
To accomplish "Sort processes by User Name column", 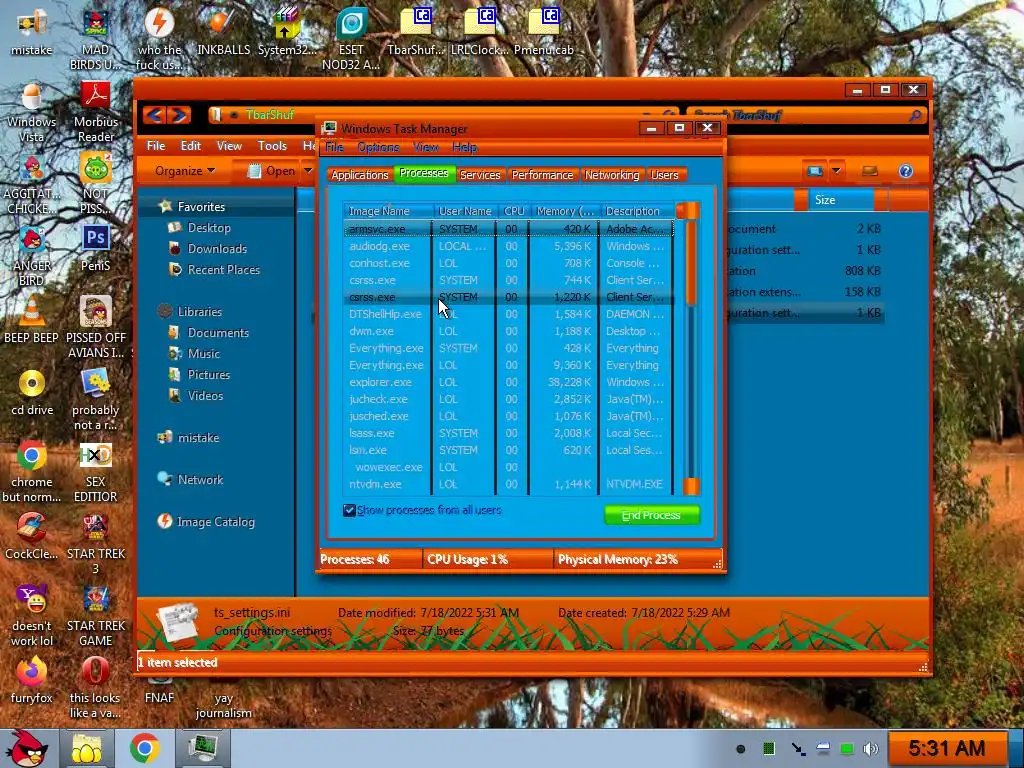I will click(465, 211).
